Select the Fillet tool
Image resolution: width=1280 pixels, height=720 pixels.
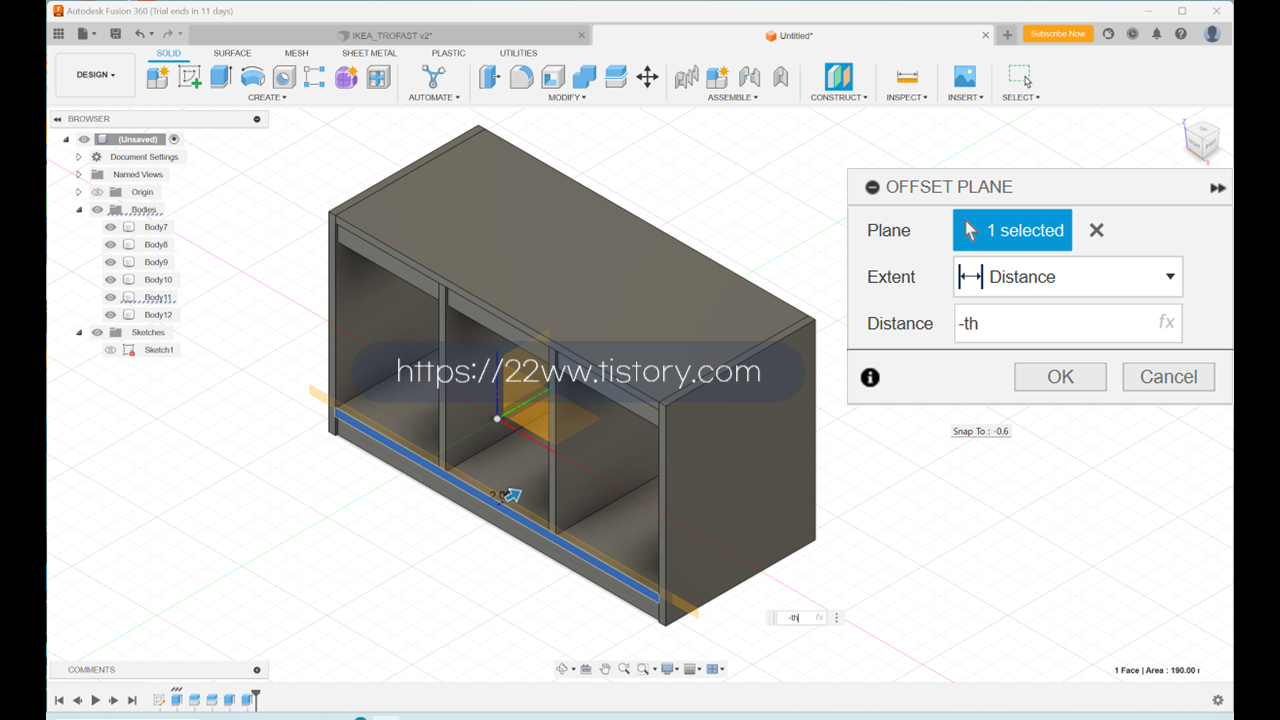[521, 77]
